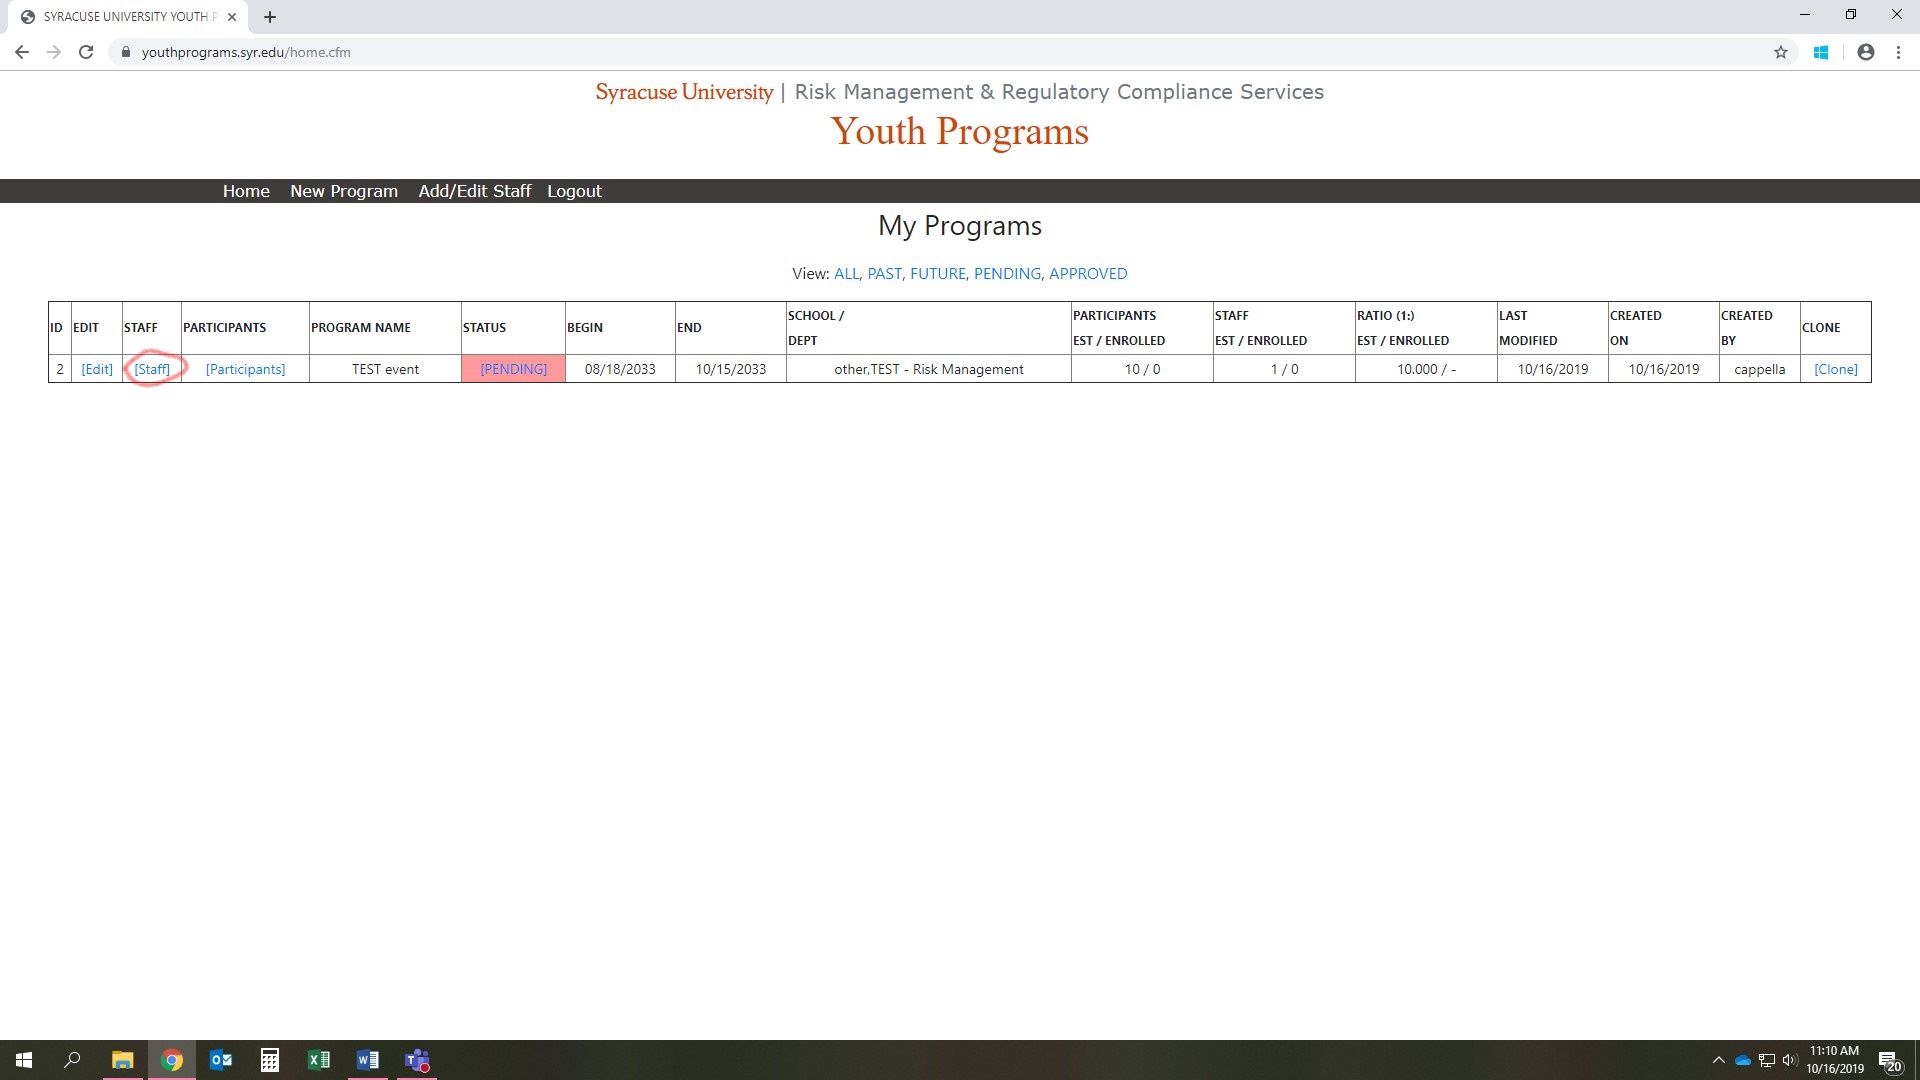This screenshot has height=1080, width=1920.
Task: Click the end date 10/15/2033
Action: [x=731, y=369]
